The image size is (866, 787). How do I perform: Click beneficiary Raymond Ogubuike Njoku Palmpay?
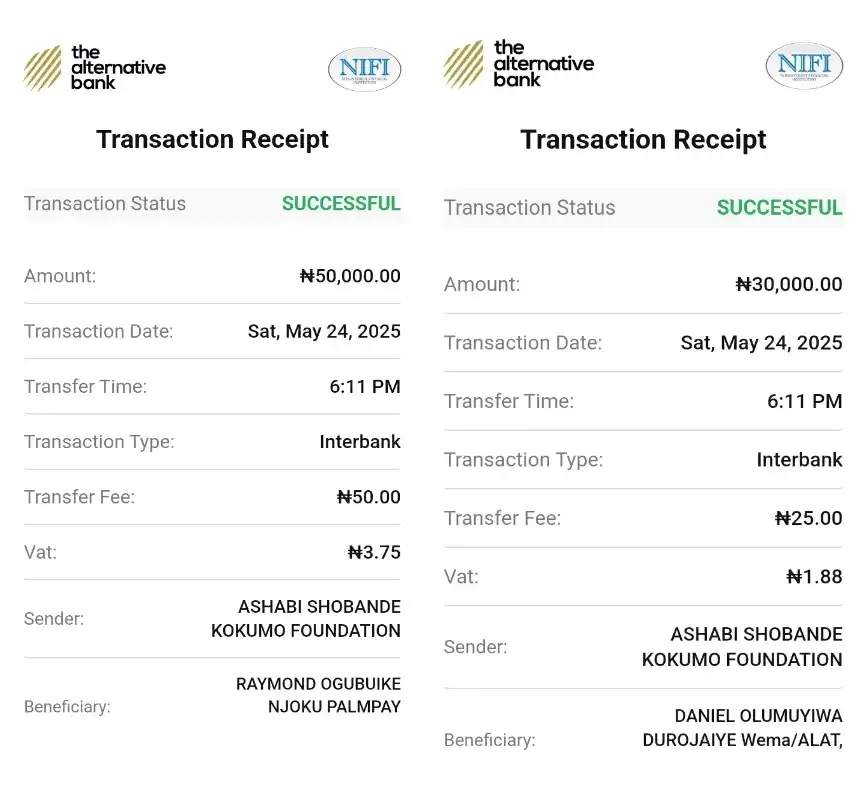pyautogui.click(x=318, y=695)
